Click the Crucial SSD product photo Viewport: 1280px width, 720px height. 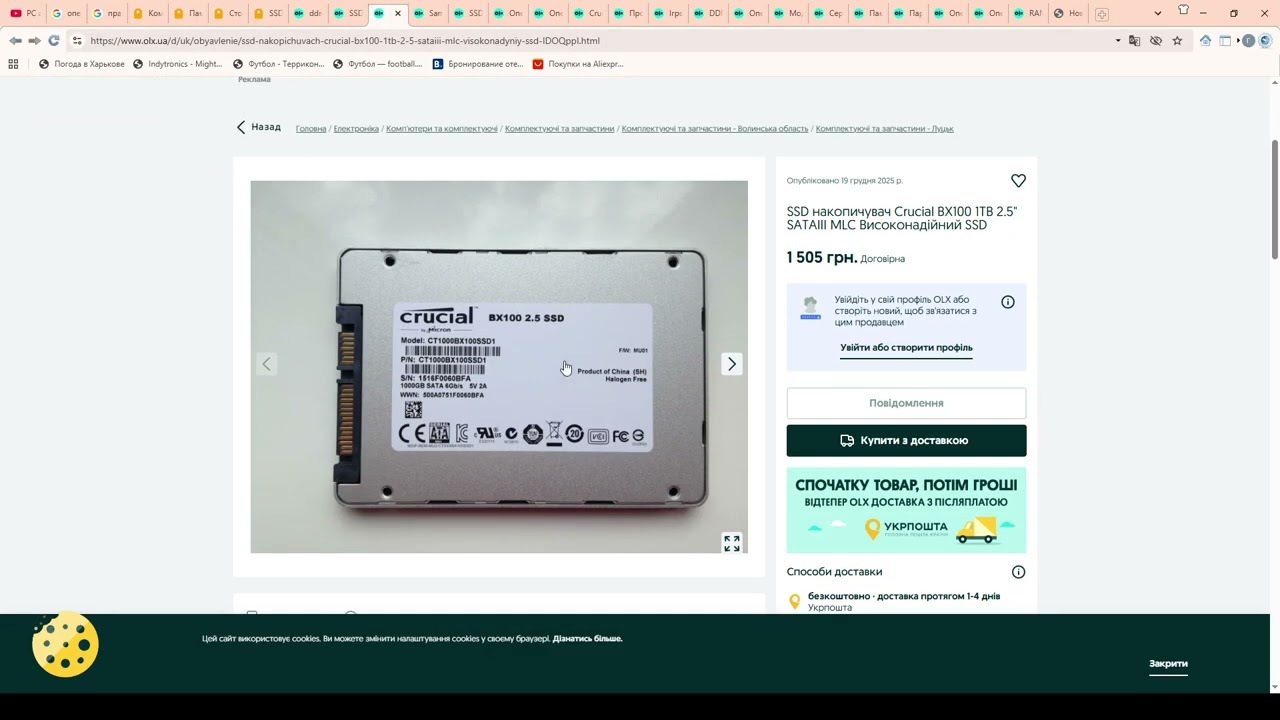pos(499,367)
